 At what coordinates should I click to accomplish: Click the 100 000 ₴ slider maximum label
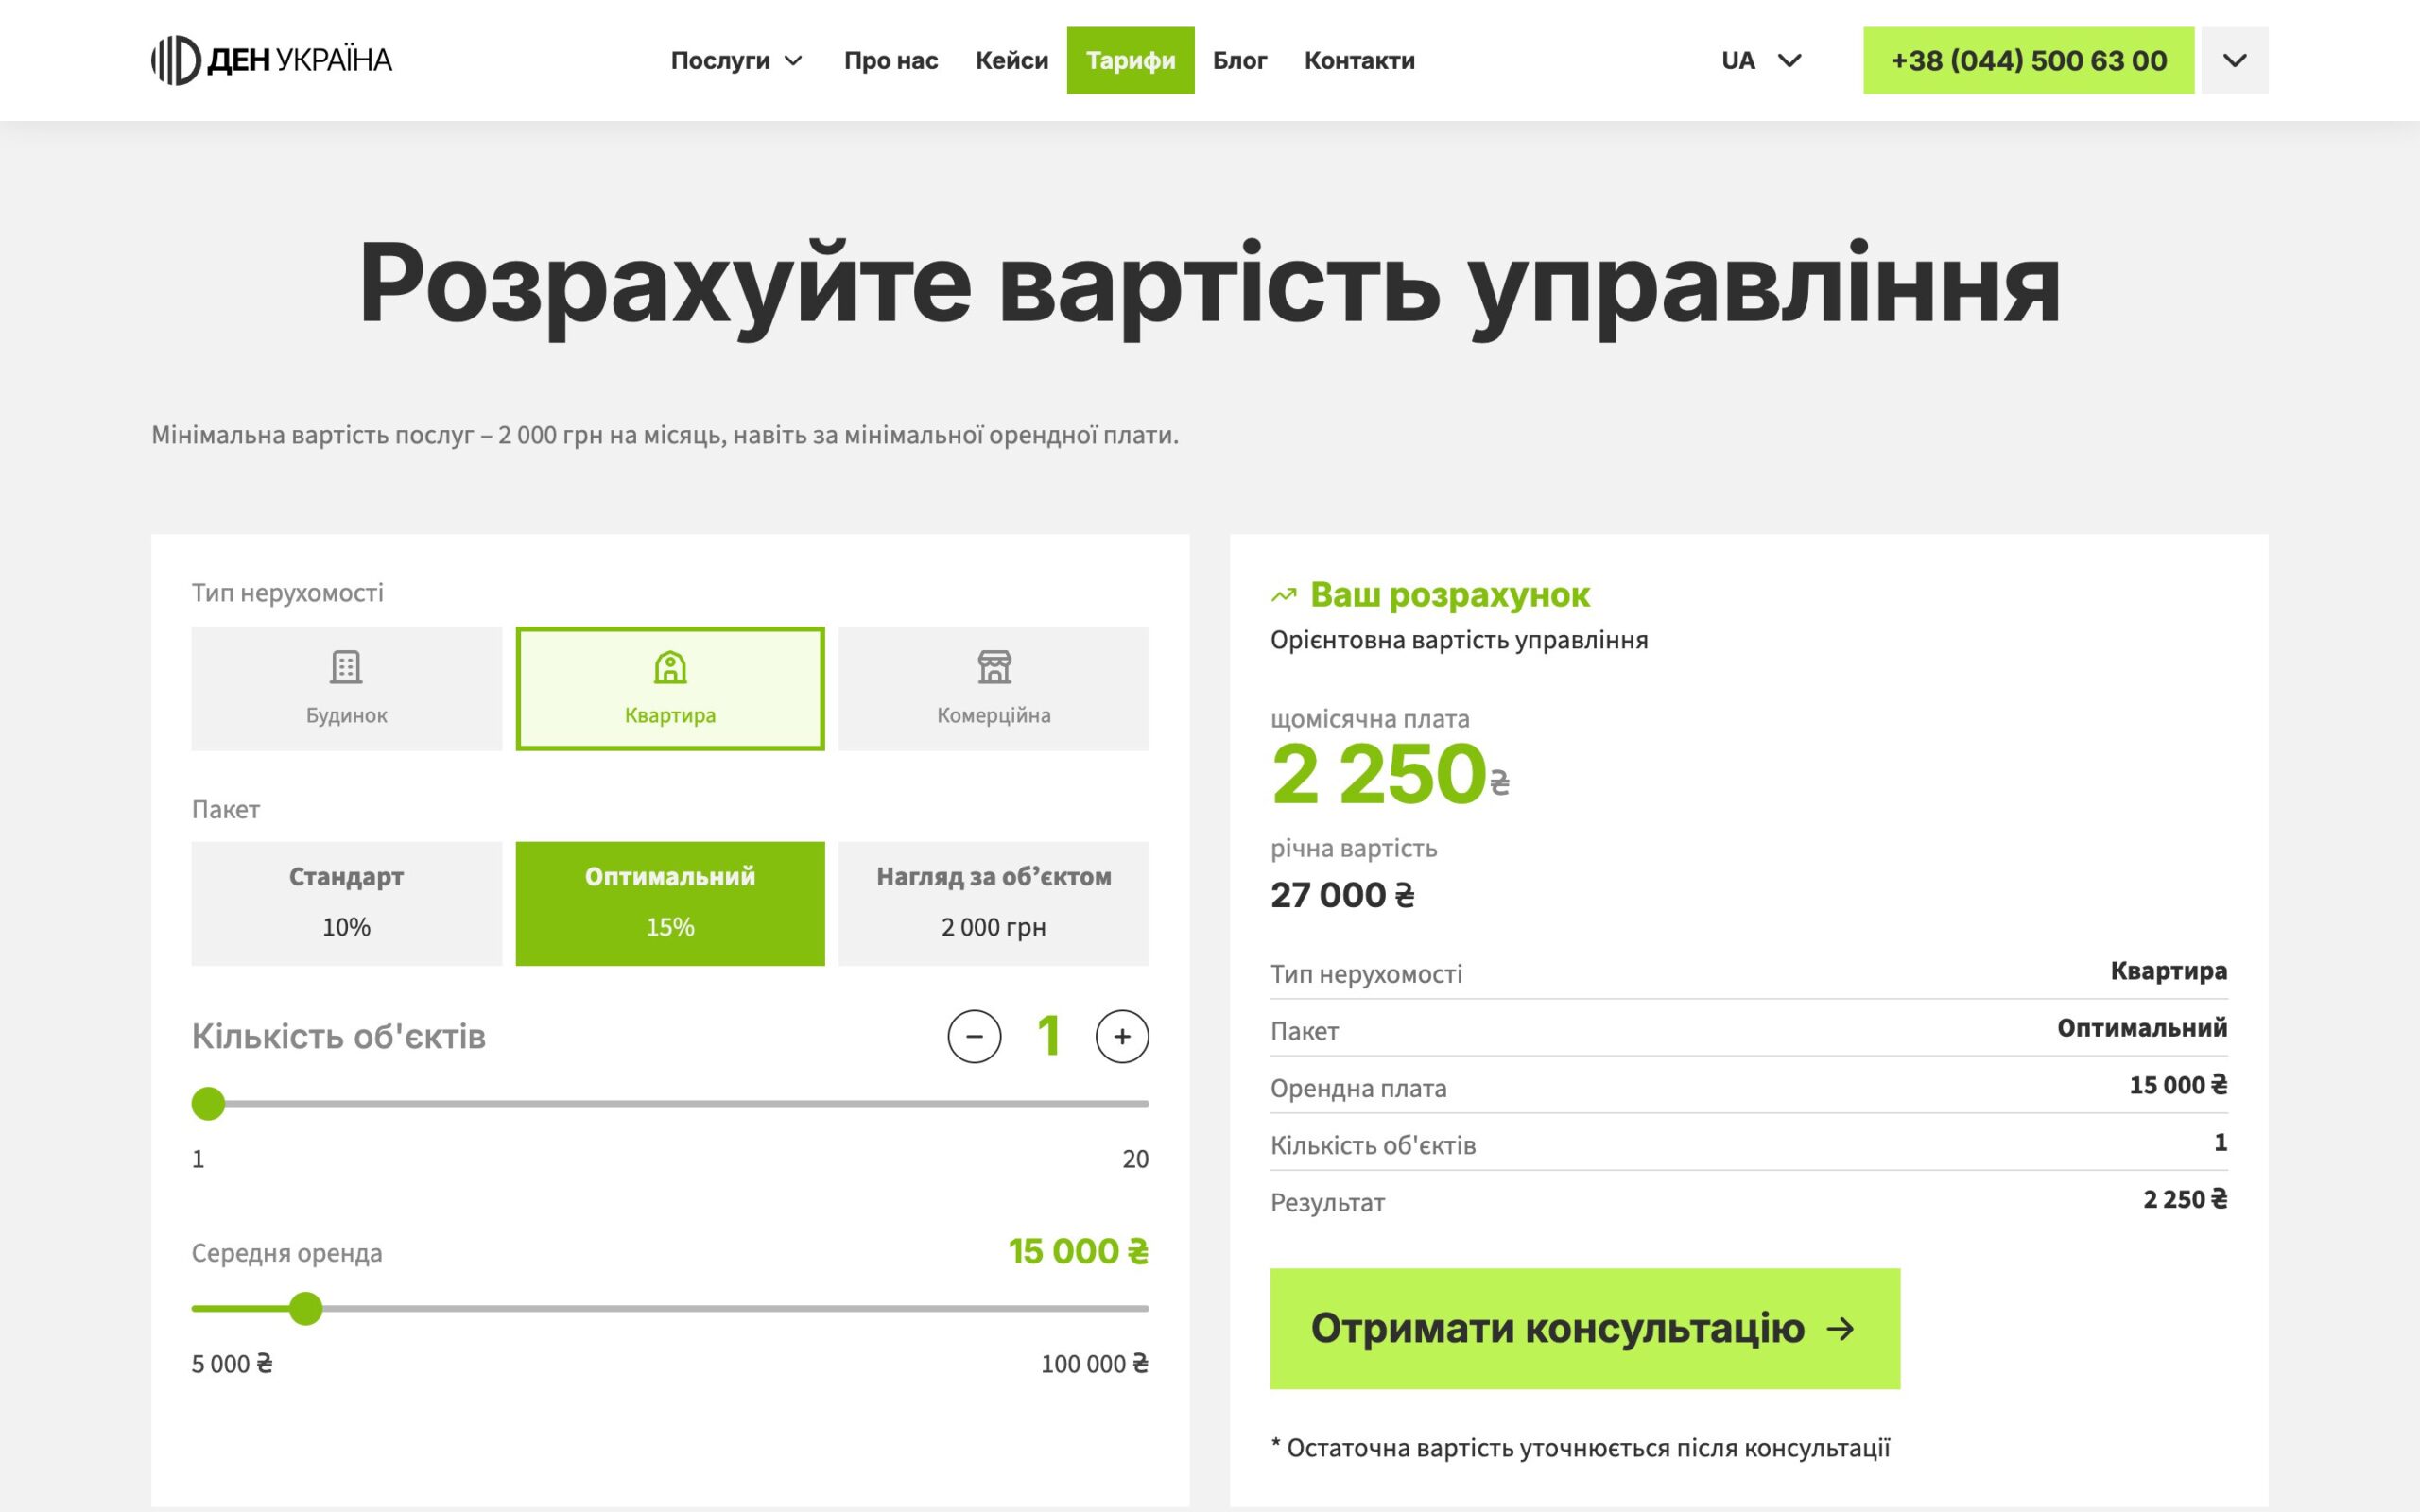1094,1364
